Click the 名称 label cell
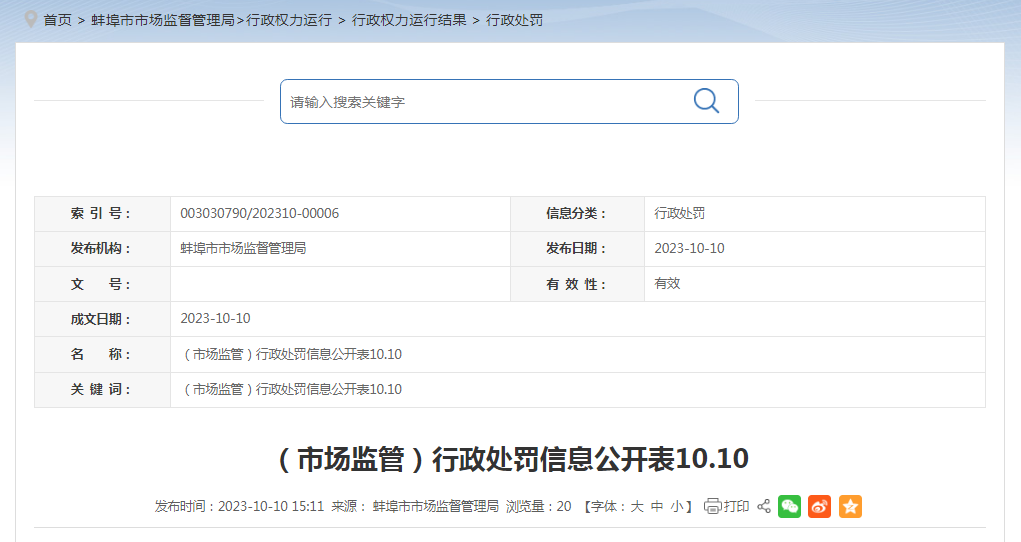The height and width of the screenshot is (542, 1021). click(102, 354)
